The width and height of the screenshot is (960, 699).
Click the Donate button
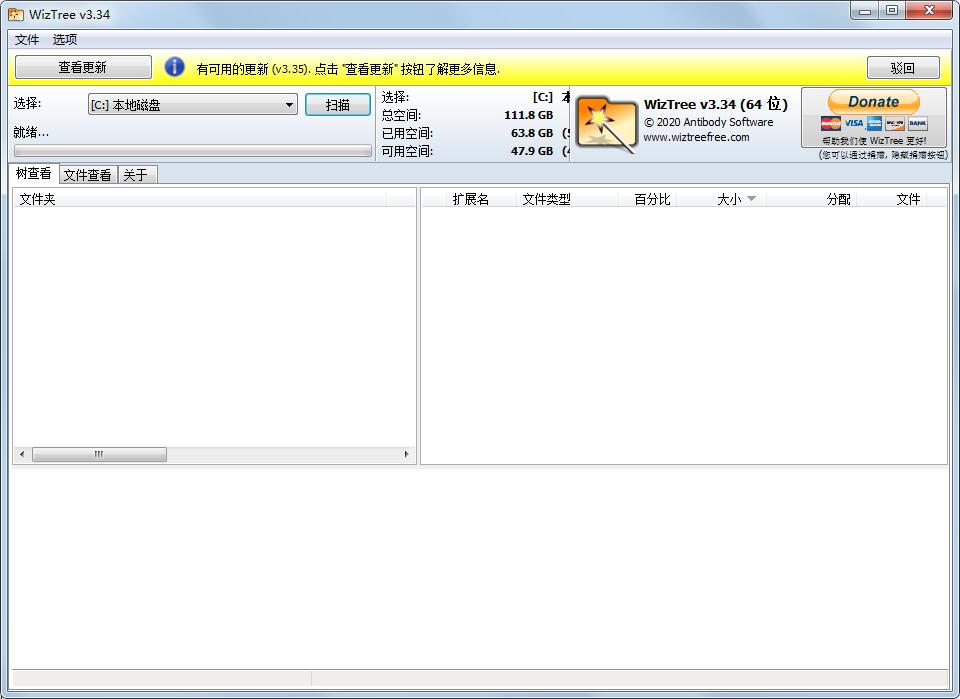(873, 102)
